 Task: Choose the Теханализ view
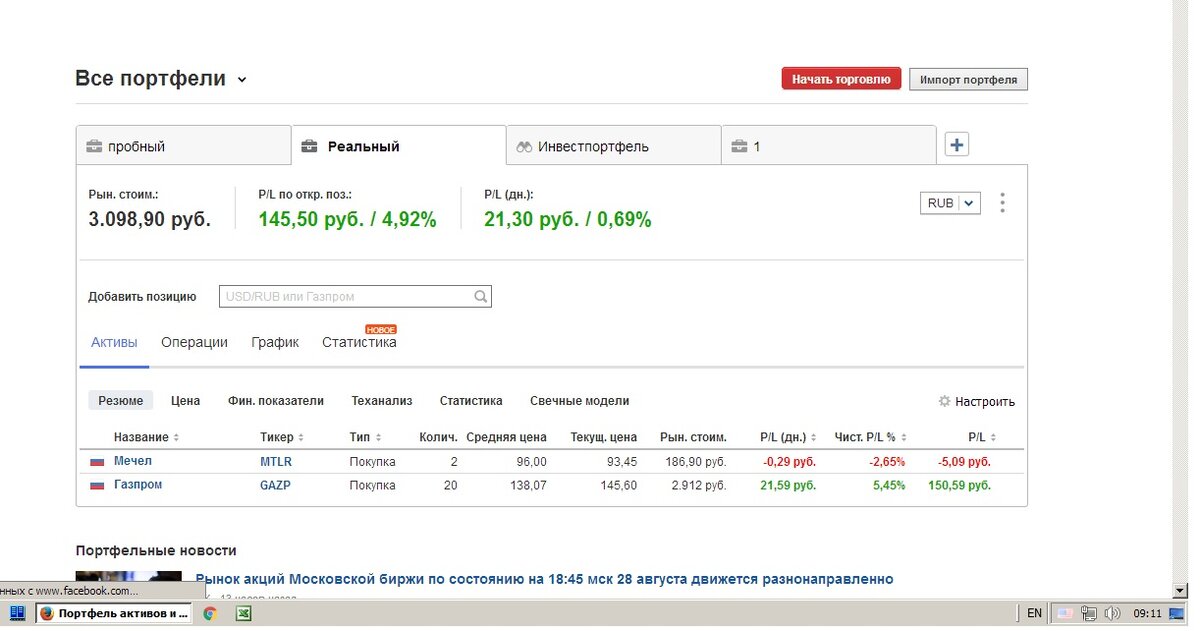[382, 400]
